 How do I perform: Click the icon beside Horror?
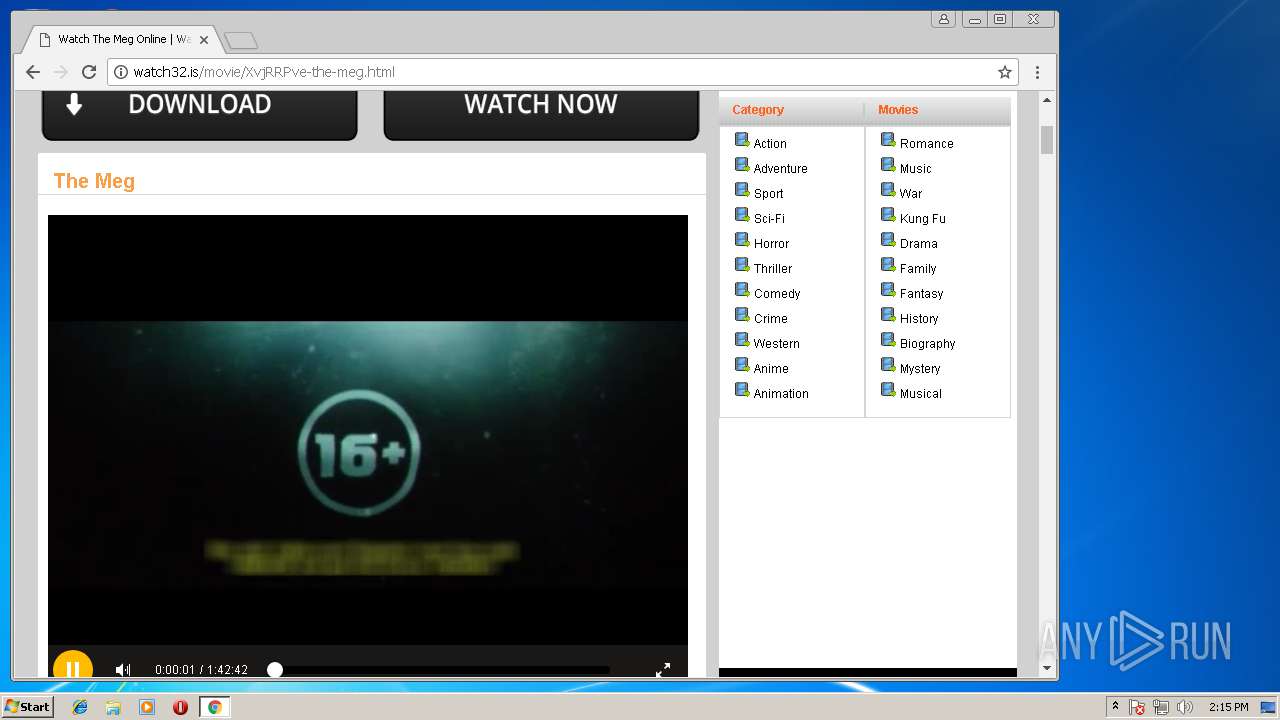[x=742, y=240]
